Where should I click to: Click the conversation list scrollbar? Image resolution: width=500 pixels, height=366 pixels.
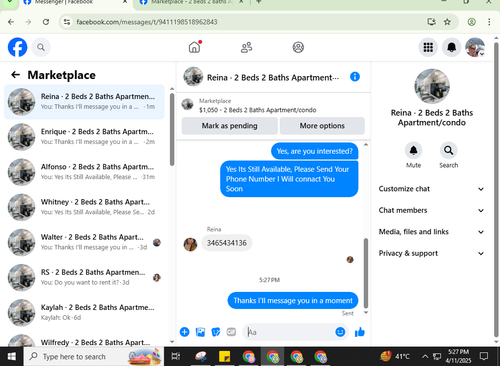(172, 129)
